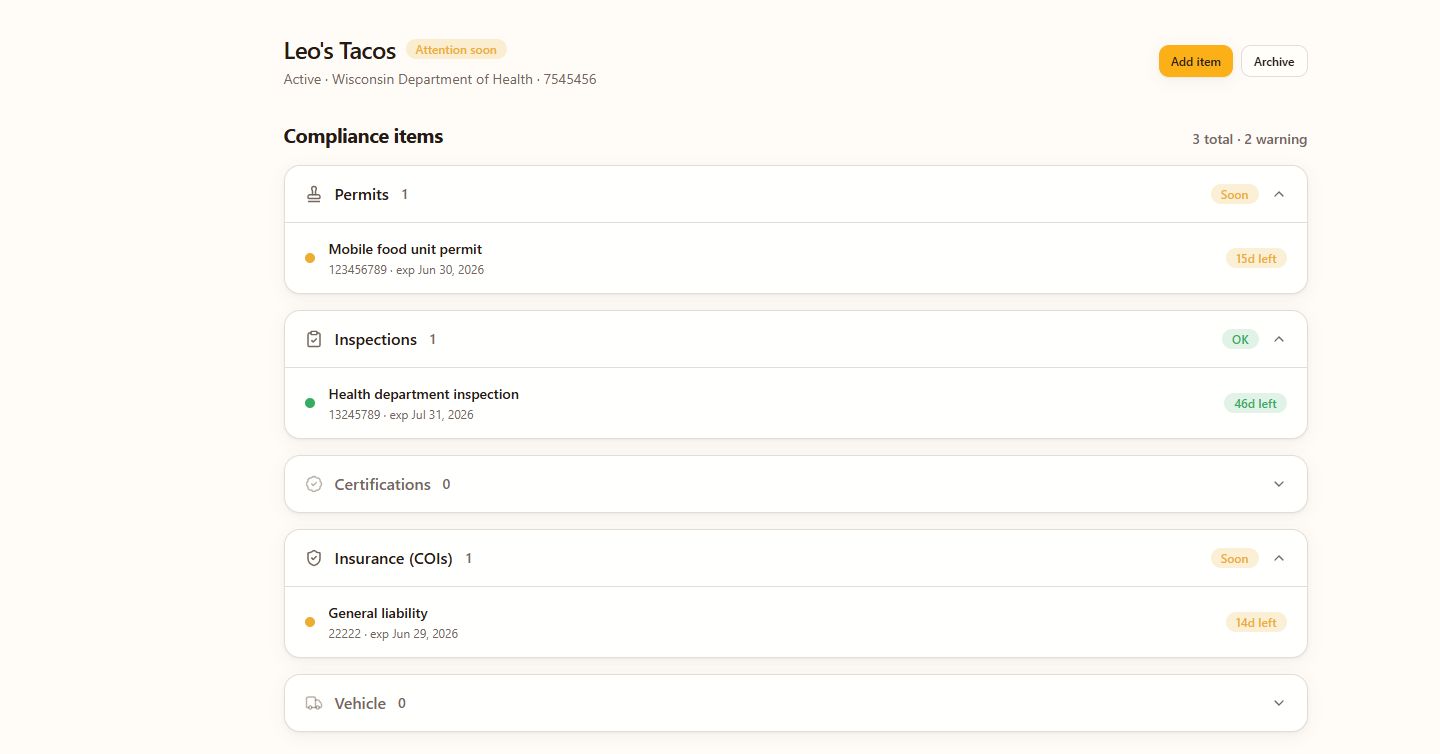Click green status dot for Health department inspection
The image size is (1440, 754).
[310, 403]
